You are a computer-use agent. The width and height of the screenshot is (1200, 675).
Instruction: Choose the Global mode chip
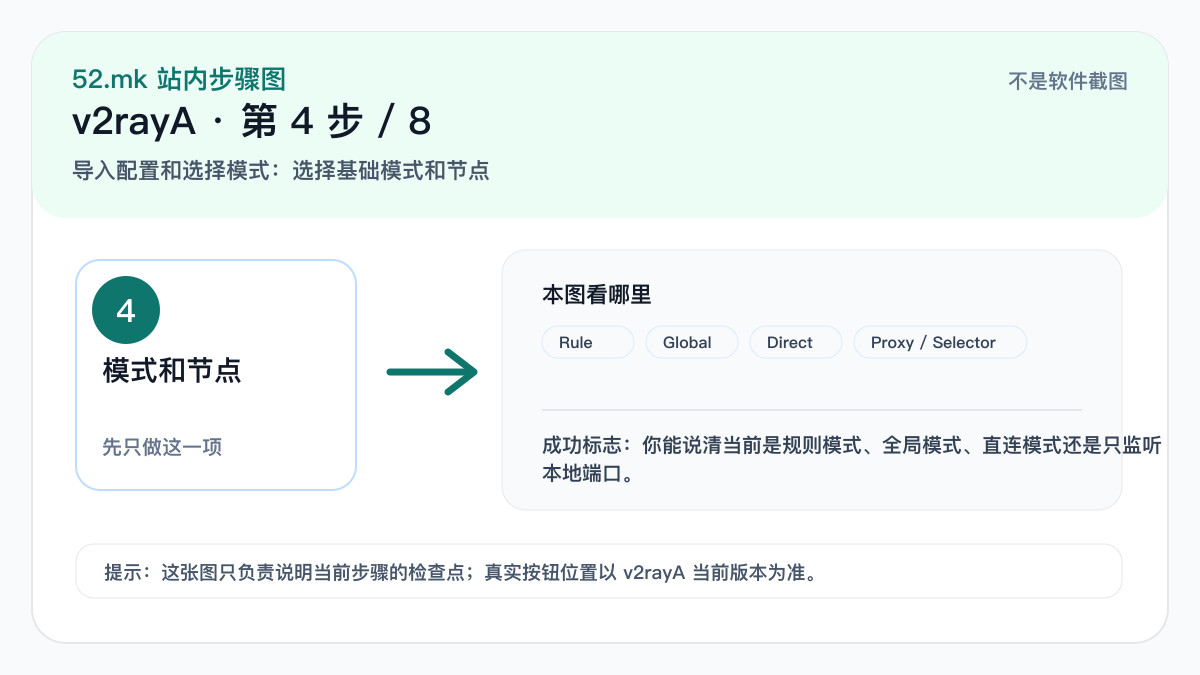(x=692, y=342)
